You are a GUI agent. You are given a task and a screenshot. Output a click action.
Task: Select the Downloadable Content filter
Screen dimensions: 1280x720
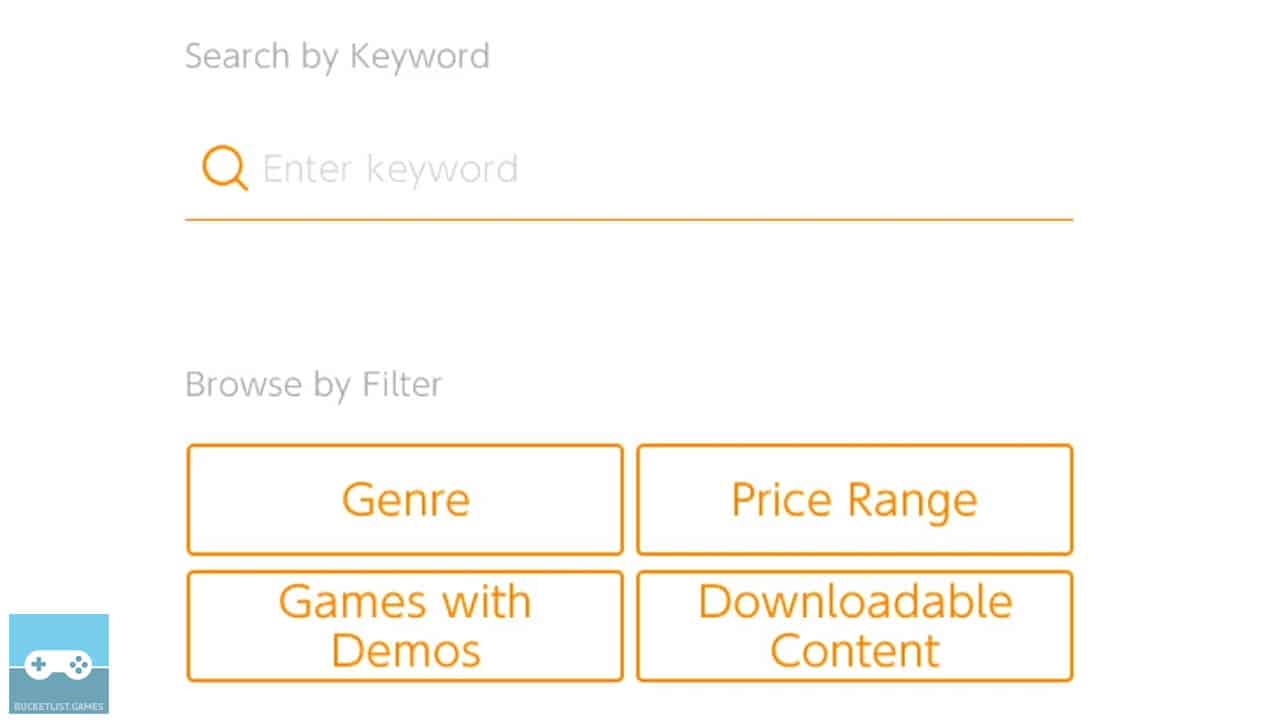tap(854, 626)
